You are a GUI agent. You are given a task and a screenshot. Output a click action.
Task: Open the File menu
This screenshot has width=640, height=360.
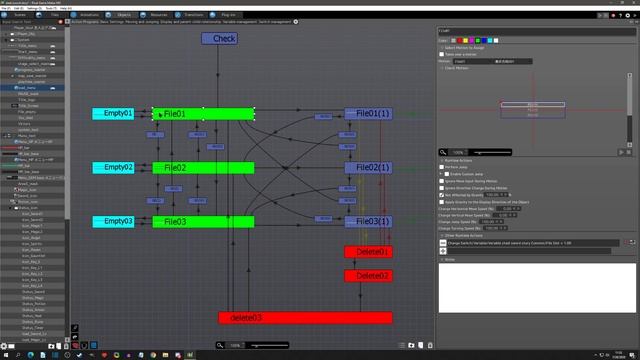pyautogui.click(x=6, y=8)
